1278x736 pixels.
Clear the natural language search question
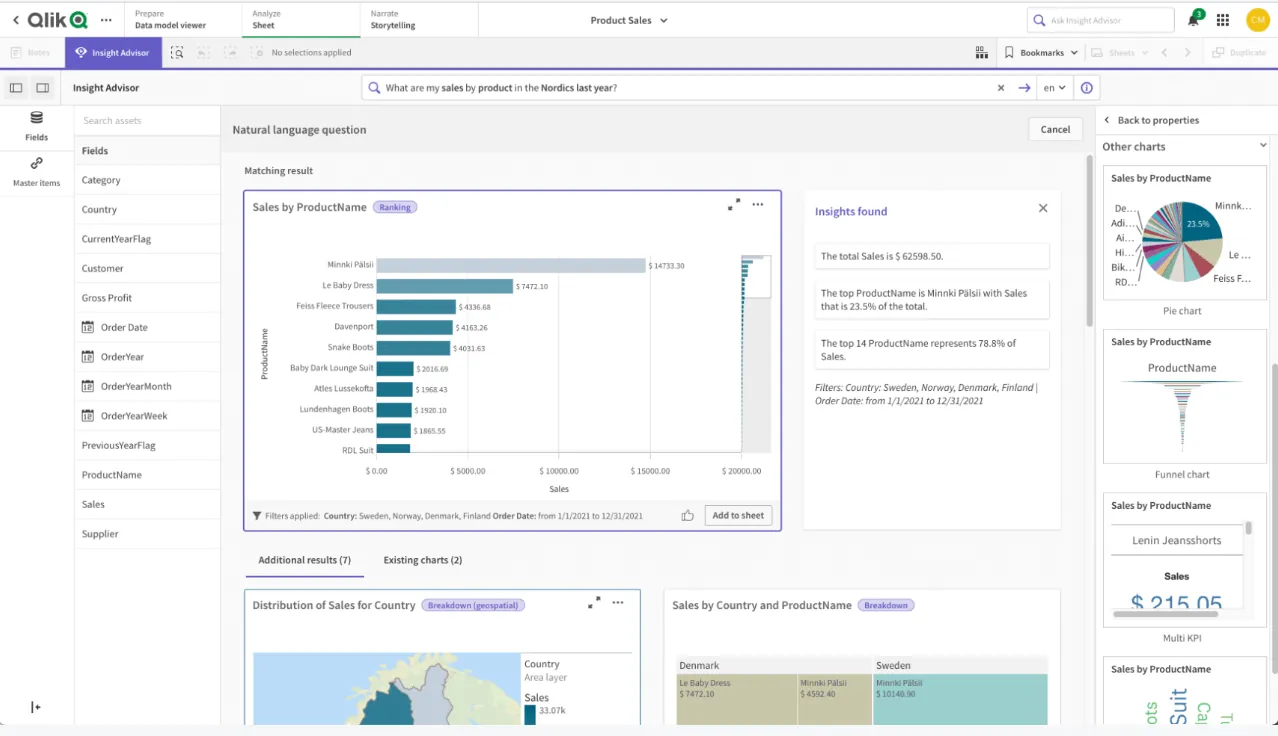[1000, 88]
